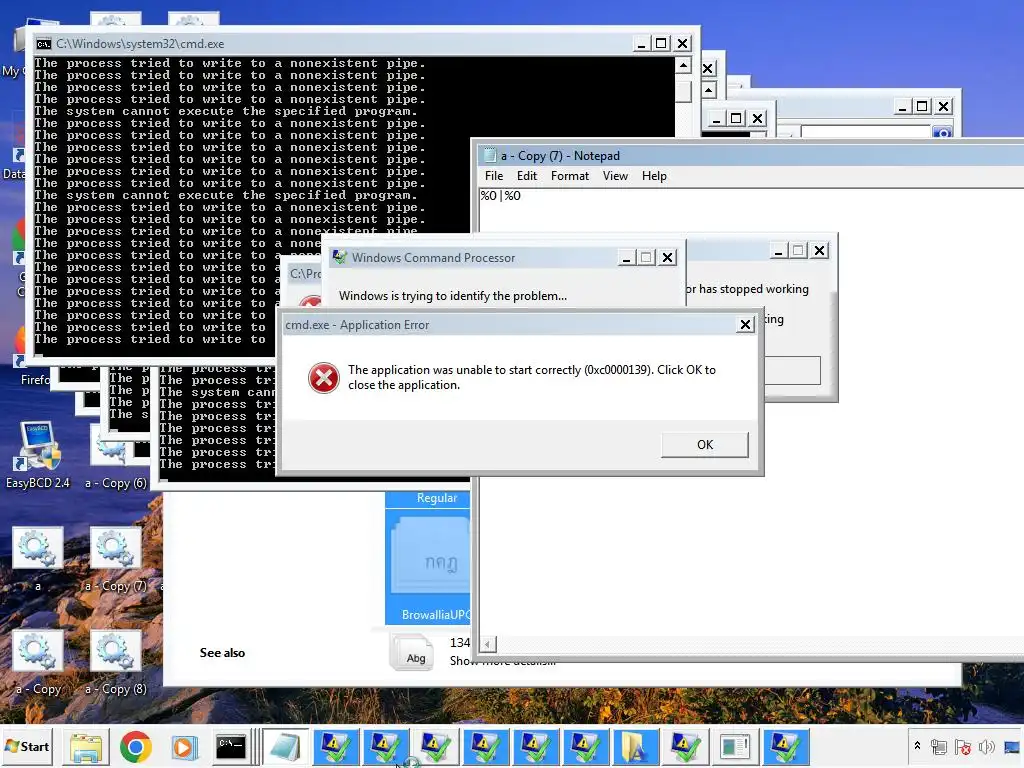Open the Edit menu in Notepad
Screen dimensions: 1024x768
click(x=526, y=176)
